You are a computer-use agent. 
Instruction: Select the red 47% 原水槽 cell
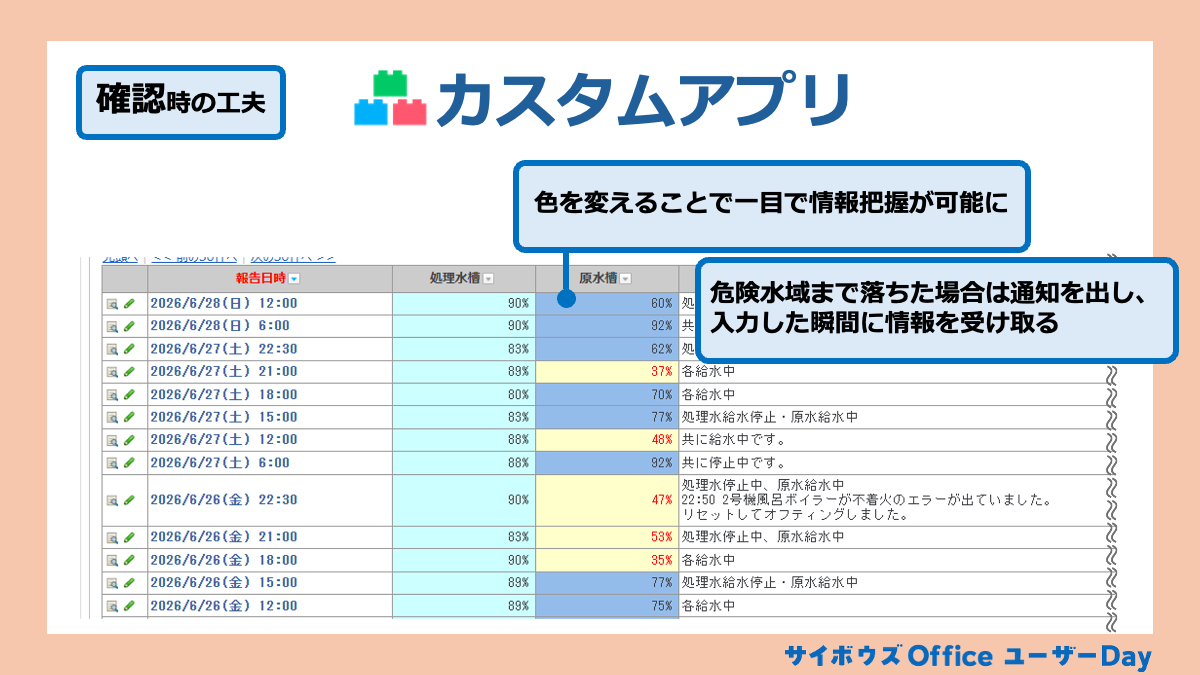pyautogui.click(x=607, y=500)
